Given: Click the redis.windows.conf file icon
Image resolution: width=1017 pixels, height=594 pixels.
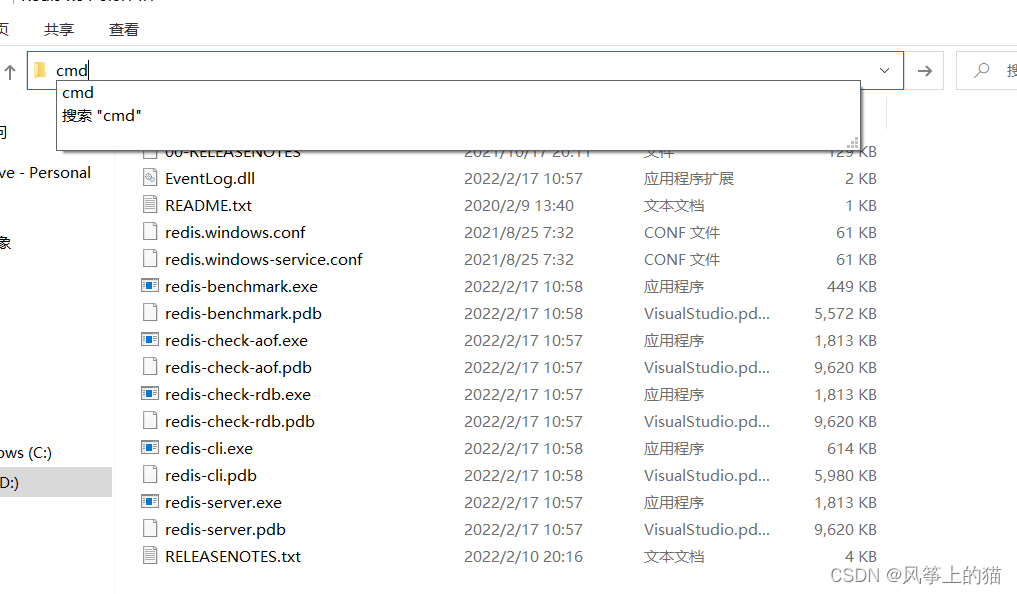Looking at the screenshot, I should (x=150, y=232).
